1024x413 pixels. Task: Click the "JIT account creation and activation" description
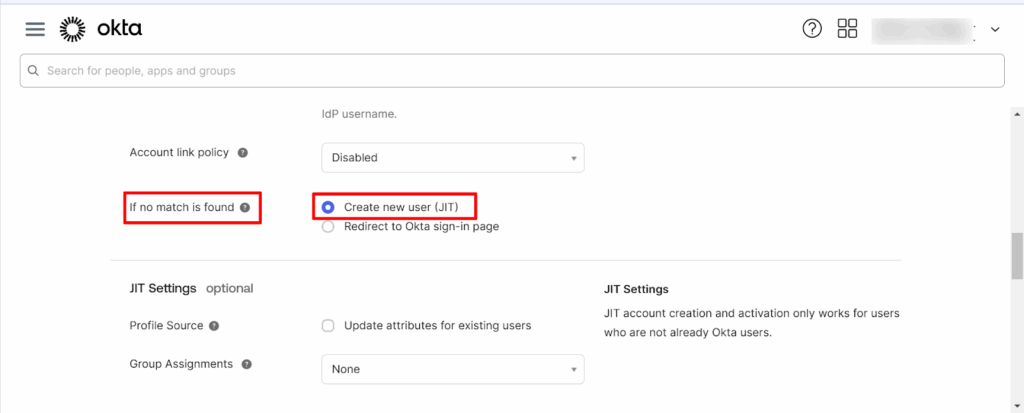(752, 323)
